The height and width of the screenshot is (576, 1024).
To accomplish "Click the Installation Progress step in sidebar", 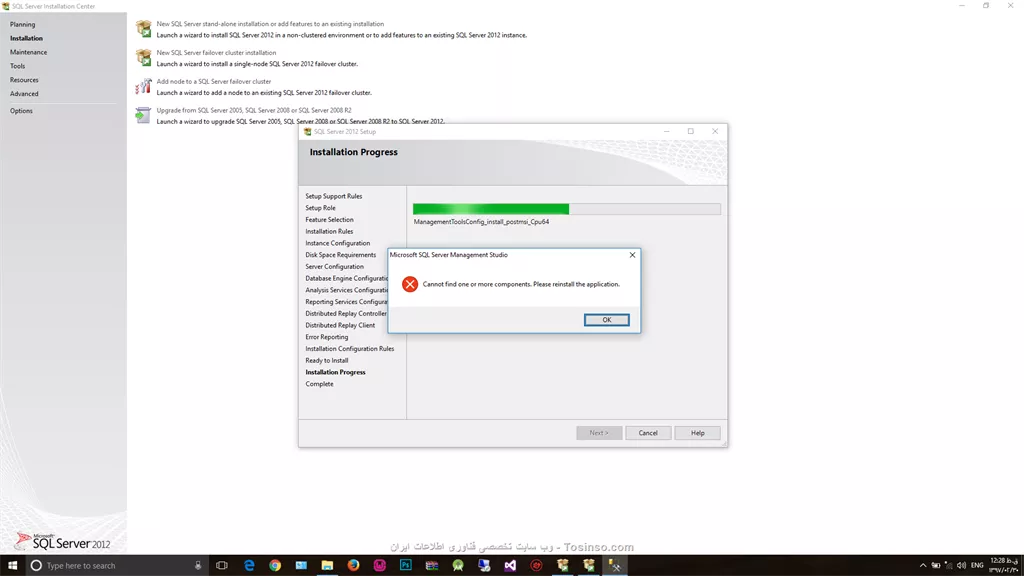I will pyautogui.click(x=336, y=372).
